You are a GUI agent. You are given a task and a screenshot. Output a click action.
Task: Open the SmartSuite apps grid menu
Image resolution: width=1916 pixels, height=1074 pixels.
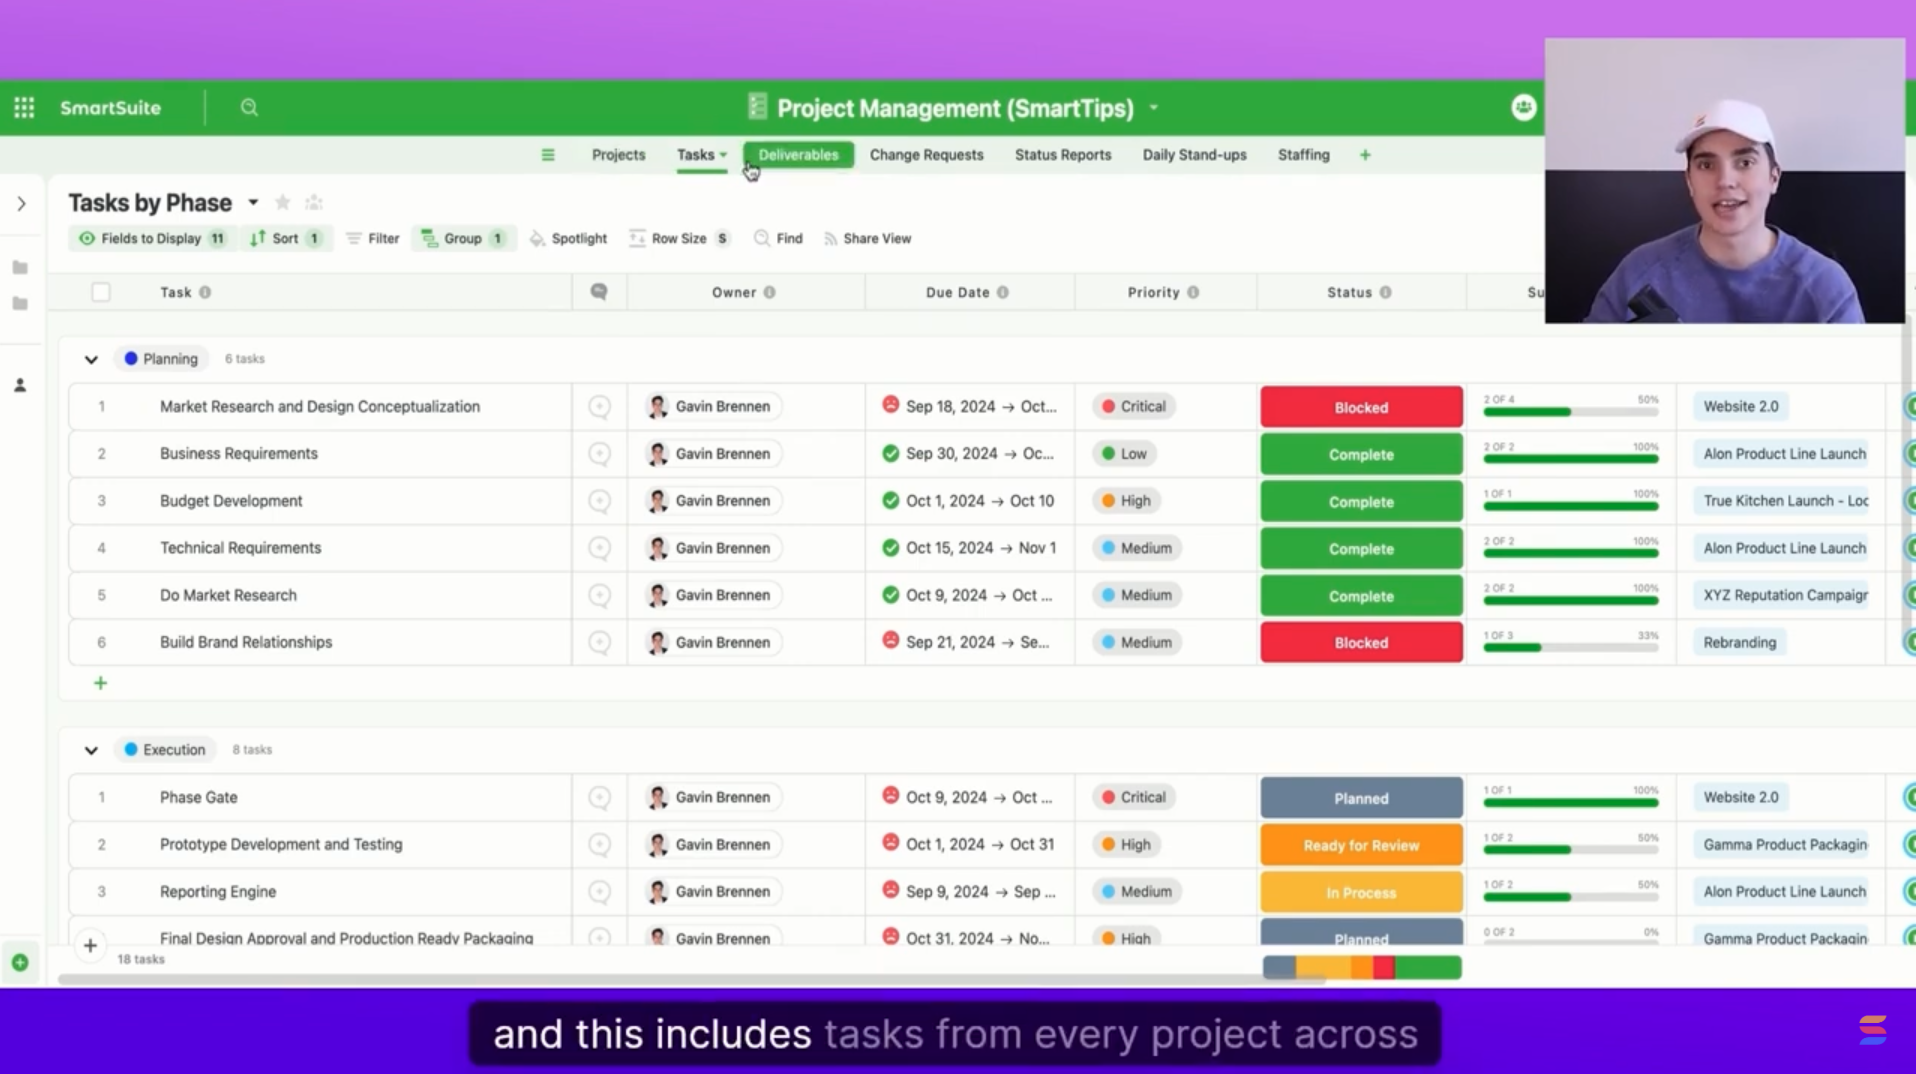click(24, 108)
